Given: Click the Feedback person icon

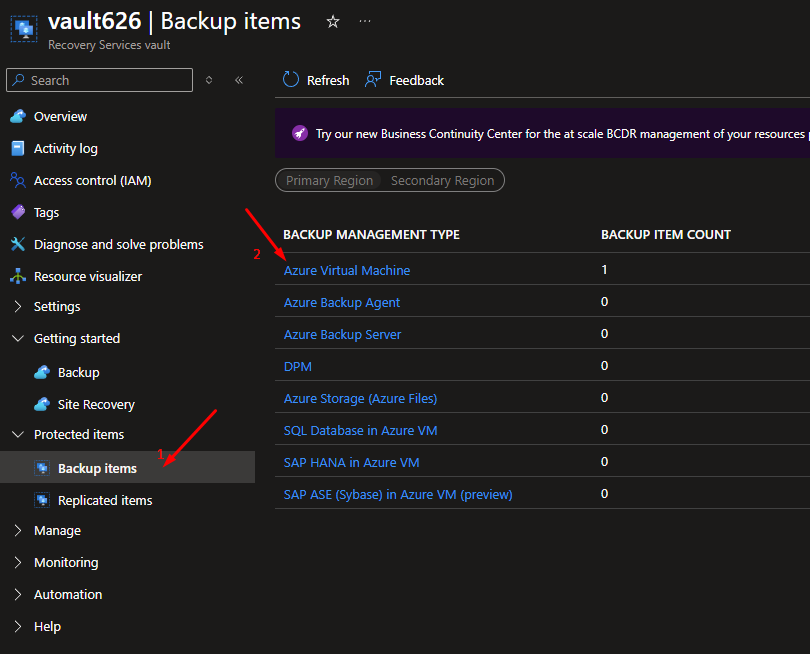Looking at the screenshot, I should [373, 80].
